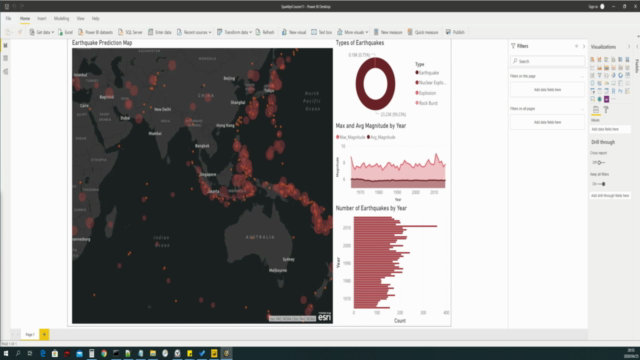
Task: Open the Format paint-roller tab
Action: point(606,109)
